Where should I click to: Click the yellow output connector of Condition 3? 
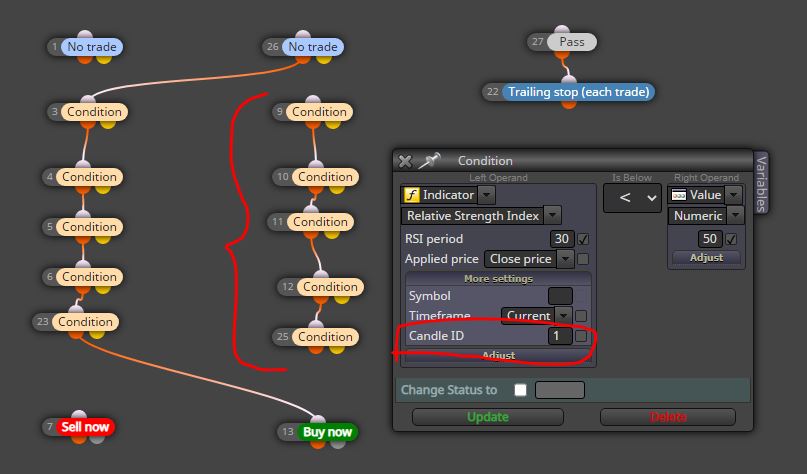(x=108, y=124)
